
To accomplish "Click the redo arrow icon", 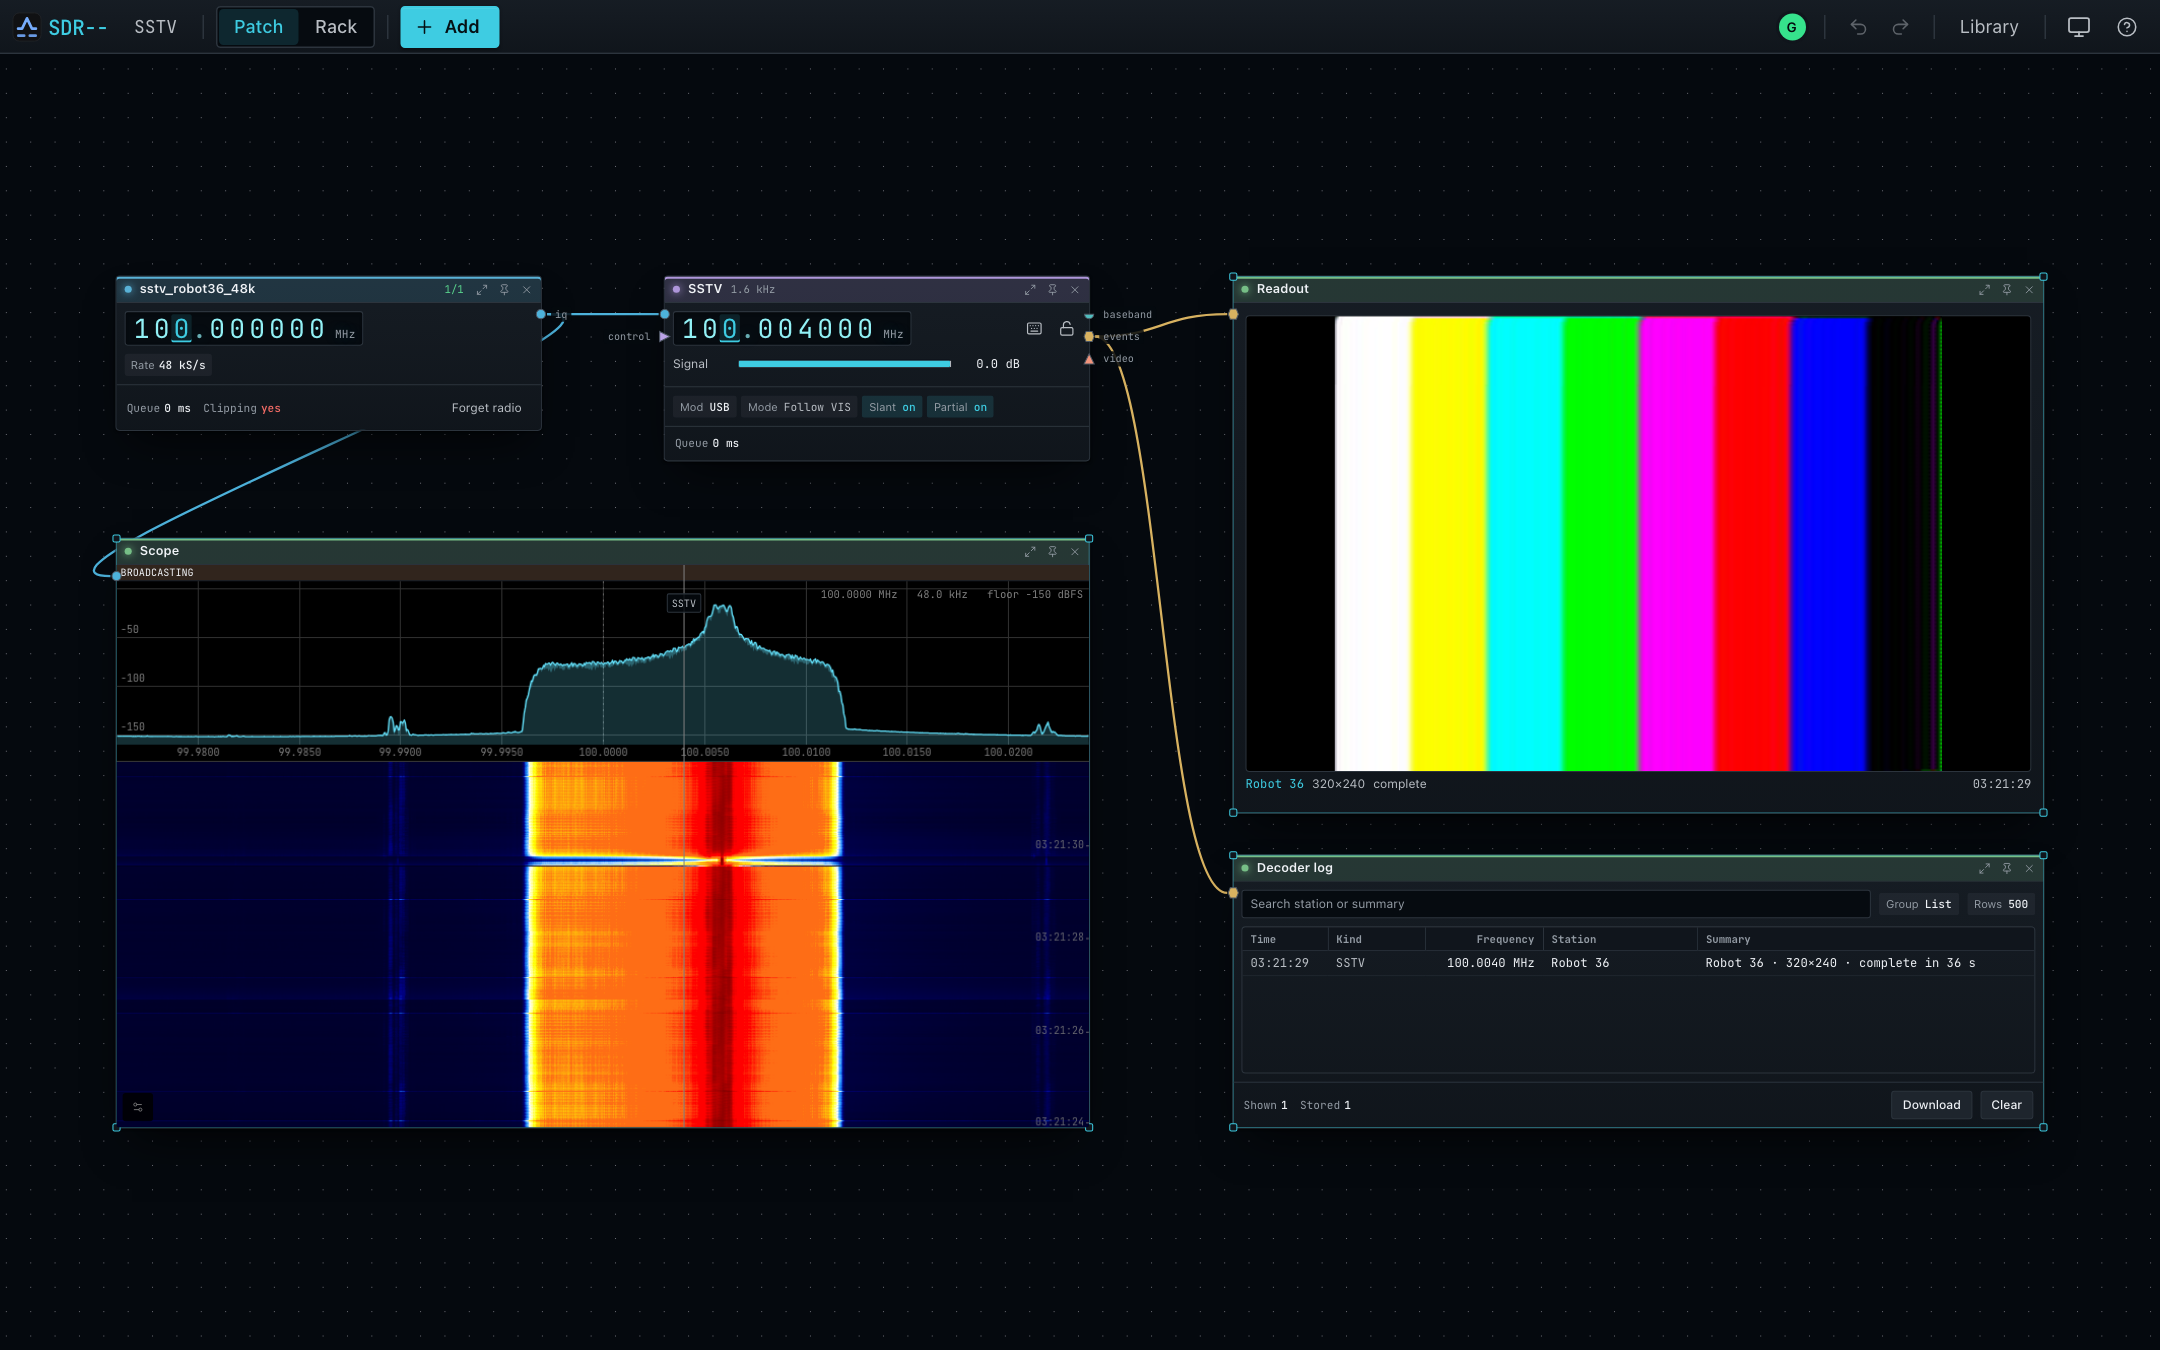I will pos(1900,27).
